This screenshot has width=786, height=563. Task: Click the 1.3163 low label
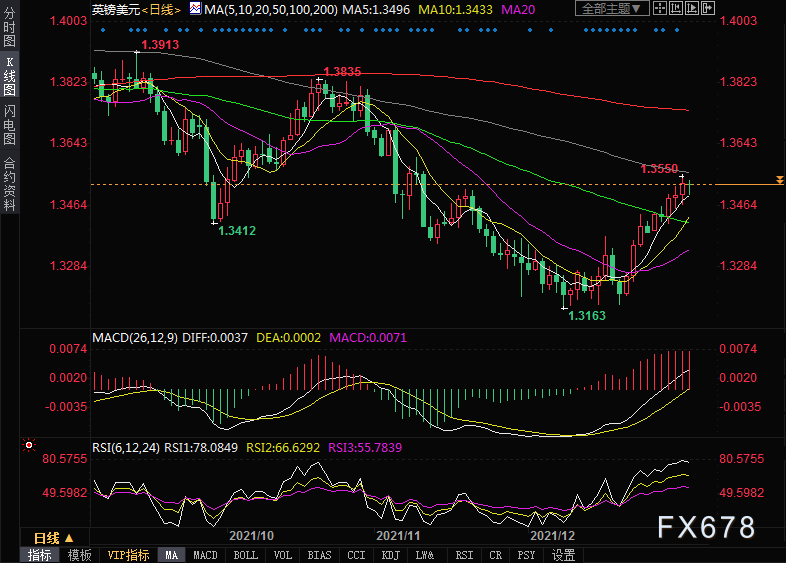[587, 315]
